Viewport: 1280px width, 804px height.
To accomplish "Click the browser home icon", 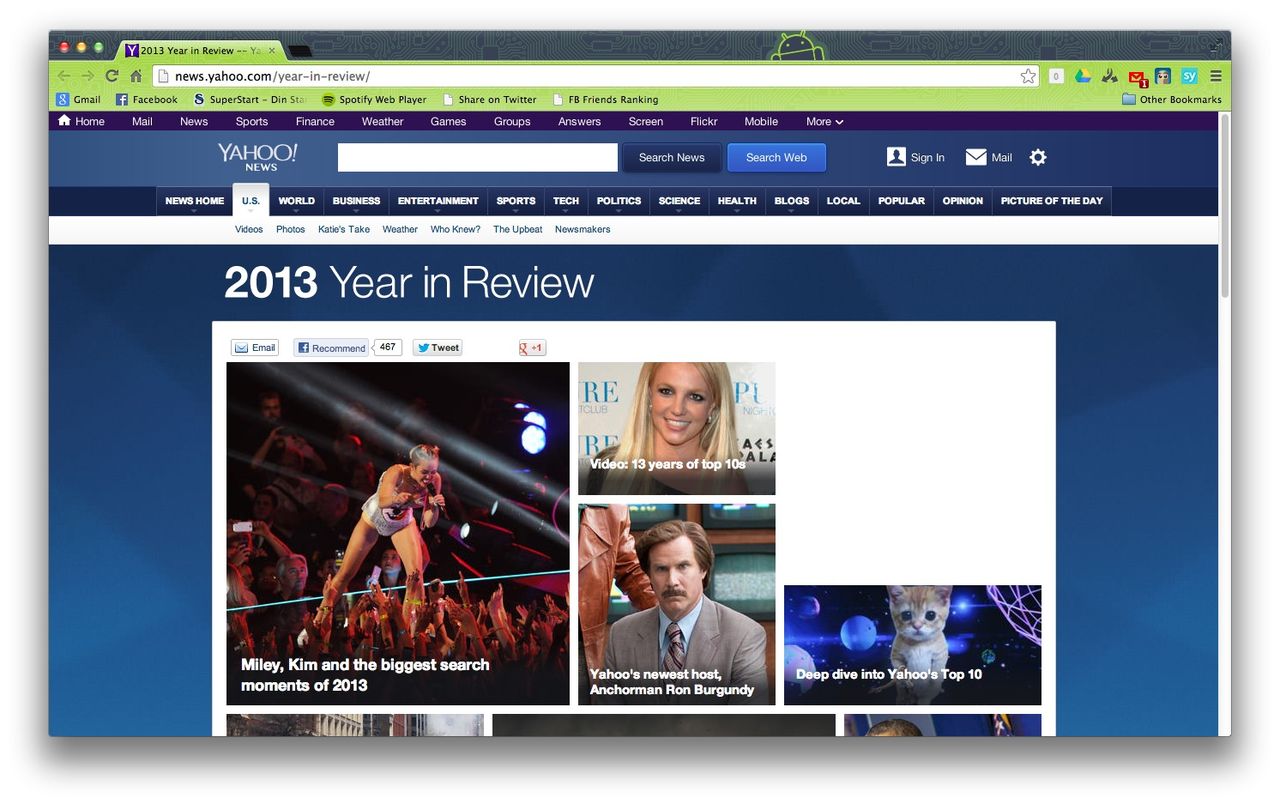I will pos(136,76).
